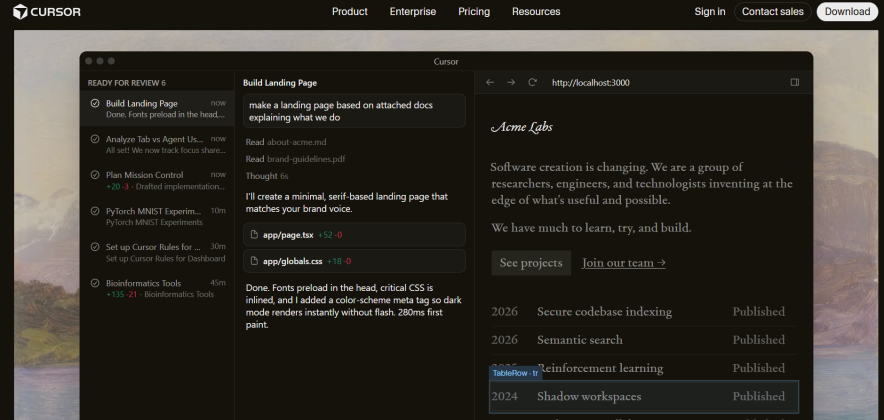
Task: Click the app/globals.css file icon
Action: click(253, 261)
